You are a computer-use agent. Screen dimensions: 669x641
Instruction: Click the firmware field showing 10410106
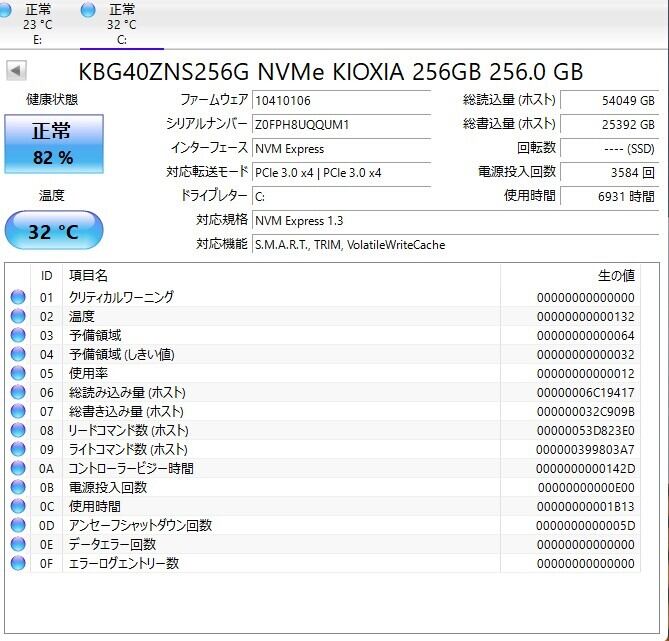[x=340, y=101]
